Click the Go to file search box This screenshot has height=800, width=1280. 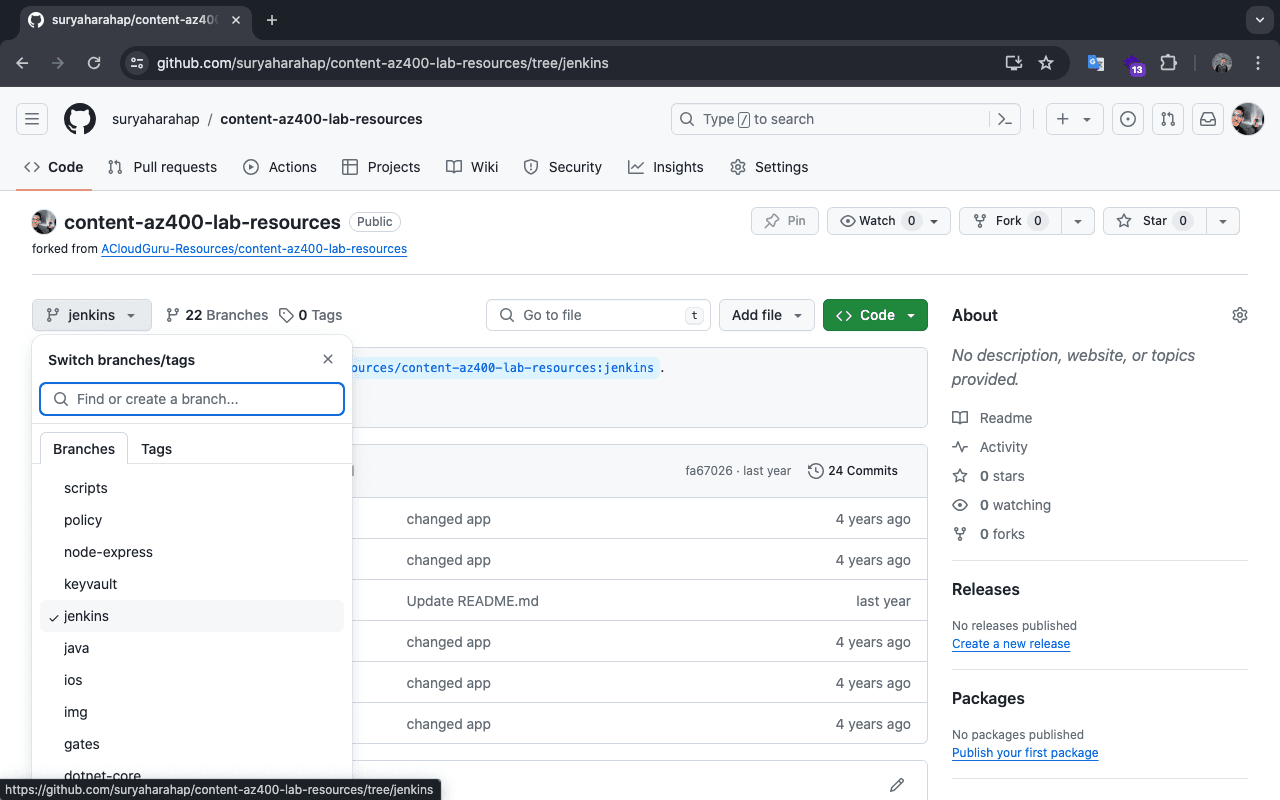pyautogui.click(x=598, y=315)
